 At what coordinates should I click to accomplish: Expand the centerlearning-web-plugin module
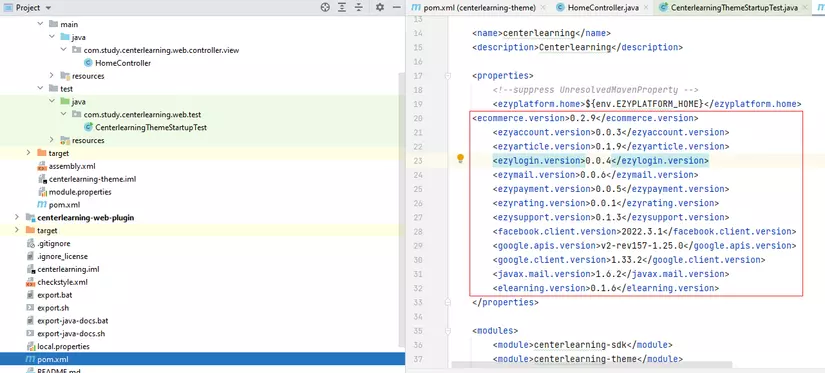pos(17,217)
